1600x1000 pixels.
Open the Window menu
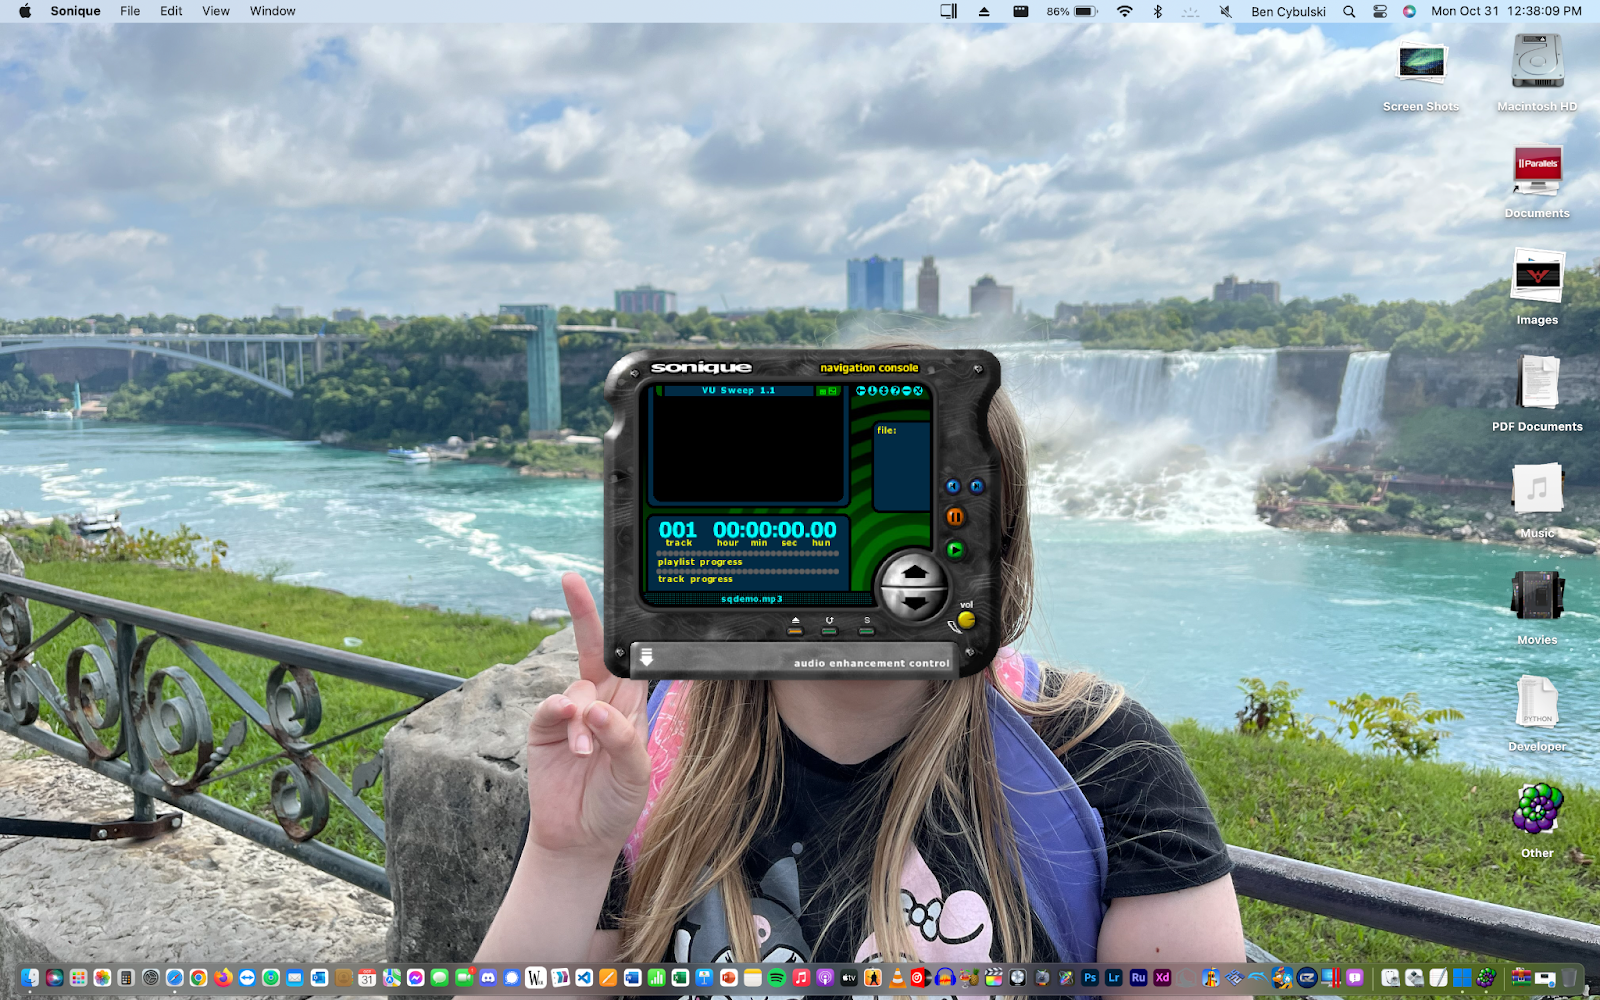tap(272, 11)
